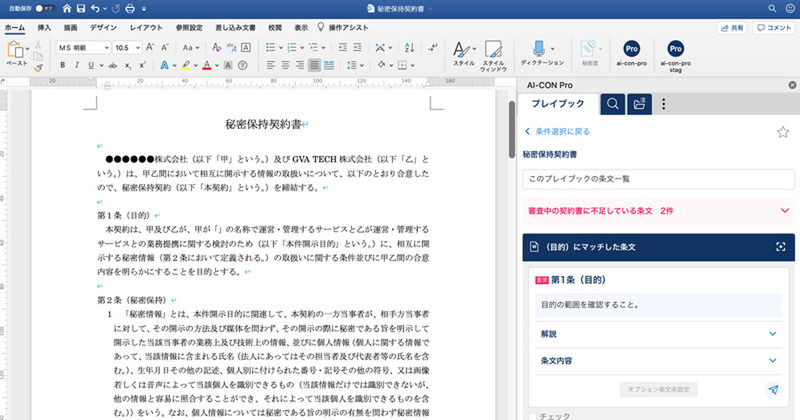This screenshot has width=800, height=420.
Task: Switch to the 参照設定 ribbon tab
Action: tap(189, 28)
